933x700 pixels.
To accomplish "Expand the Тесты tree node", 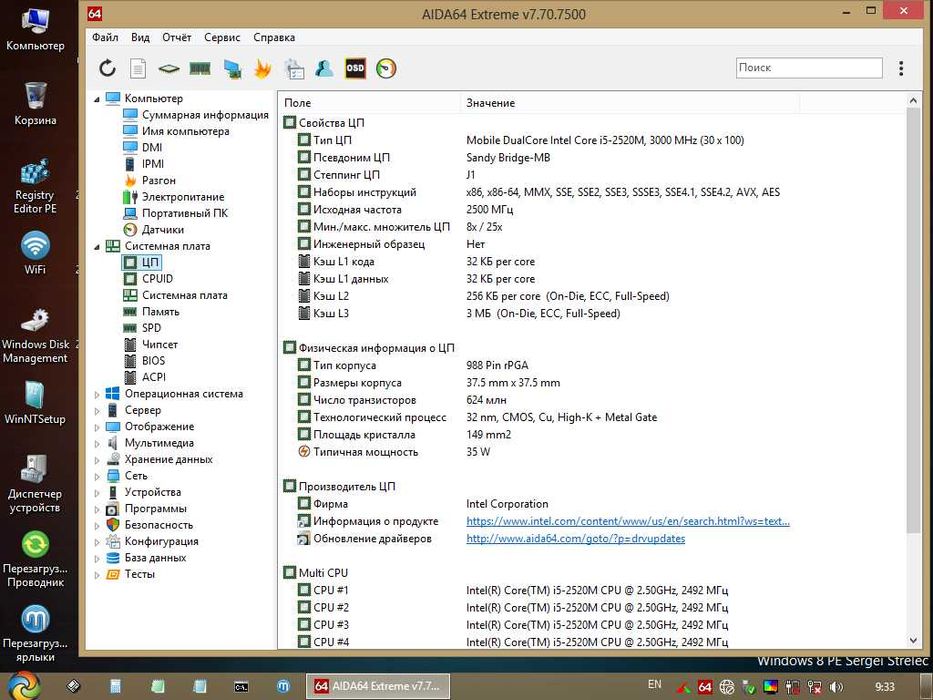I will click(x=97, y=574).
